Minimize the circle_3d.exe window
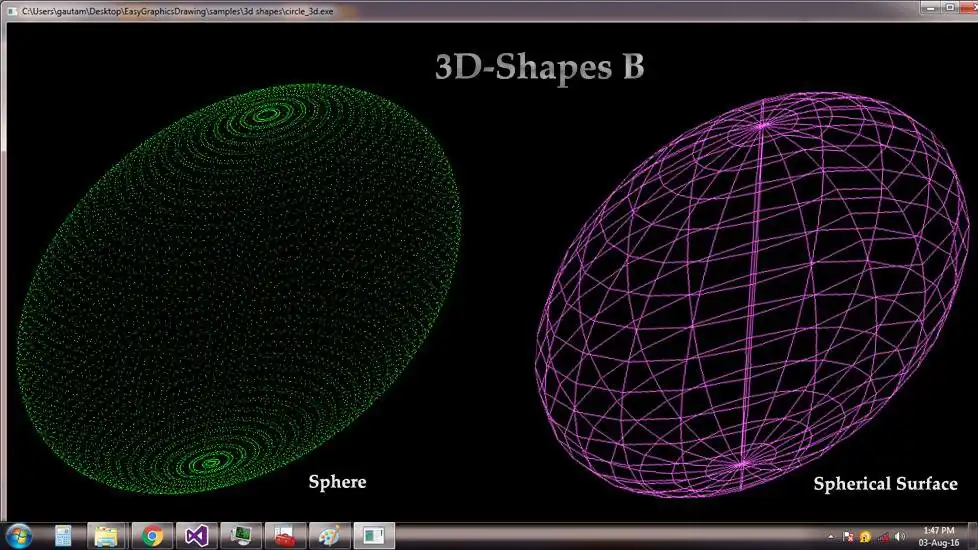This screenshot has height=550, width=978. click(x=931, y=8)
